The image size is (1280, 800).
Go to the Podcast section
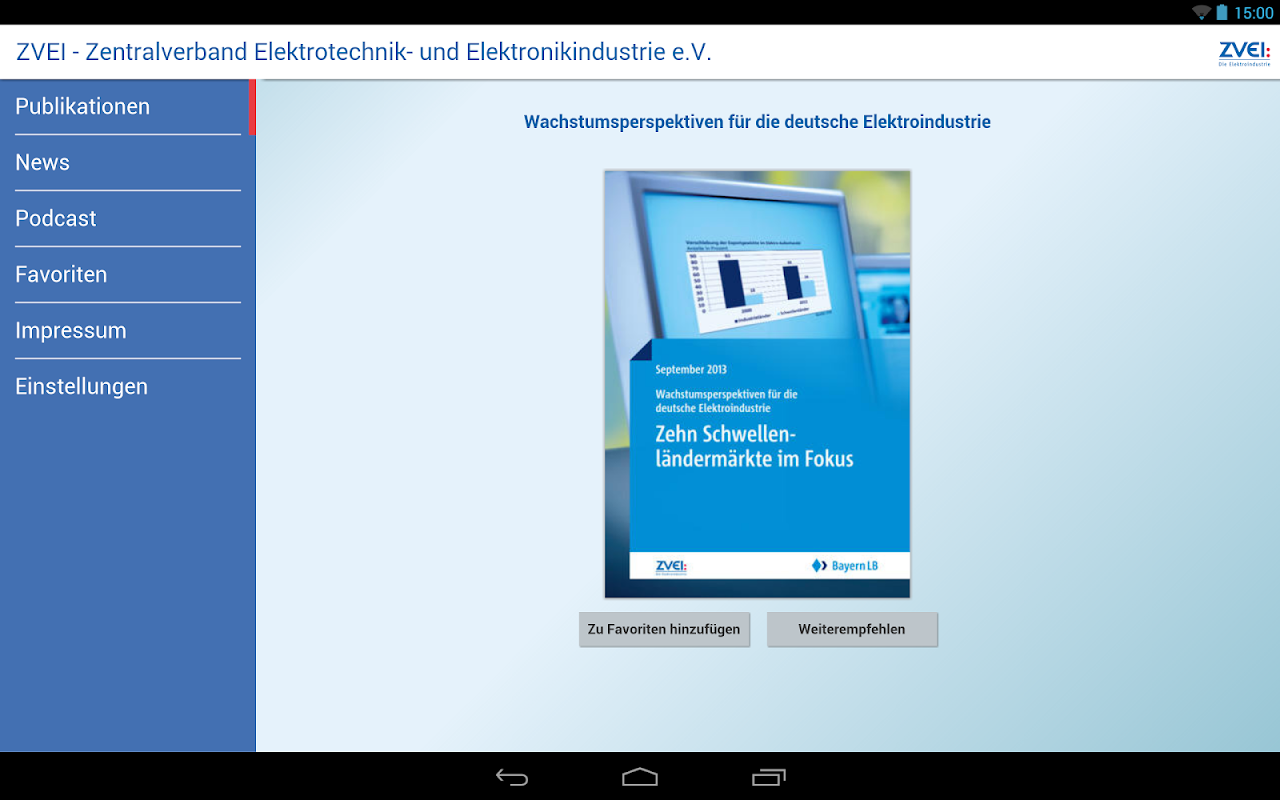tap(127, 219)
